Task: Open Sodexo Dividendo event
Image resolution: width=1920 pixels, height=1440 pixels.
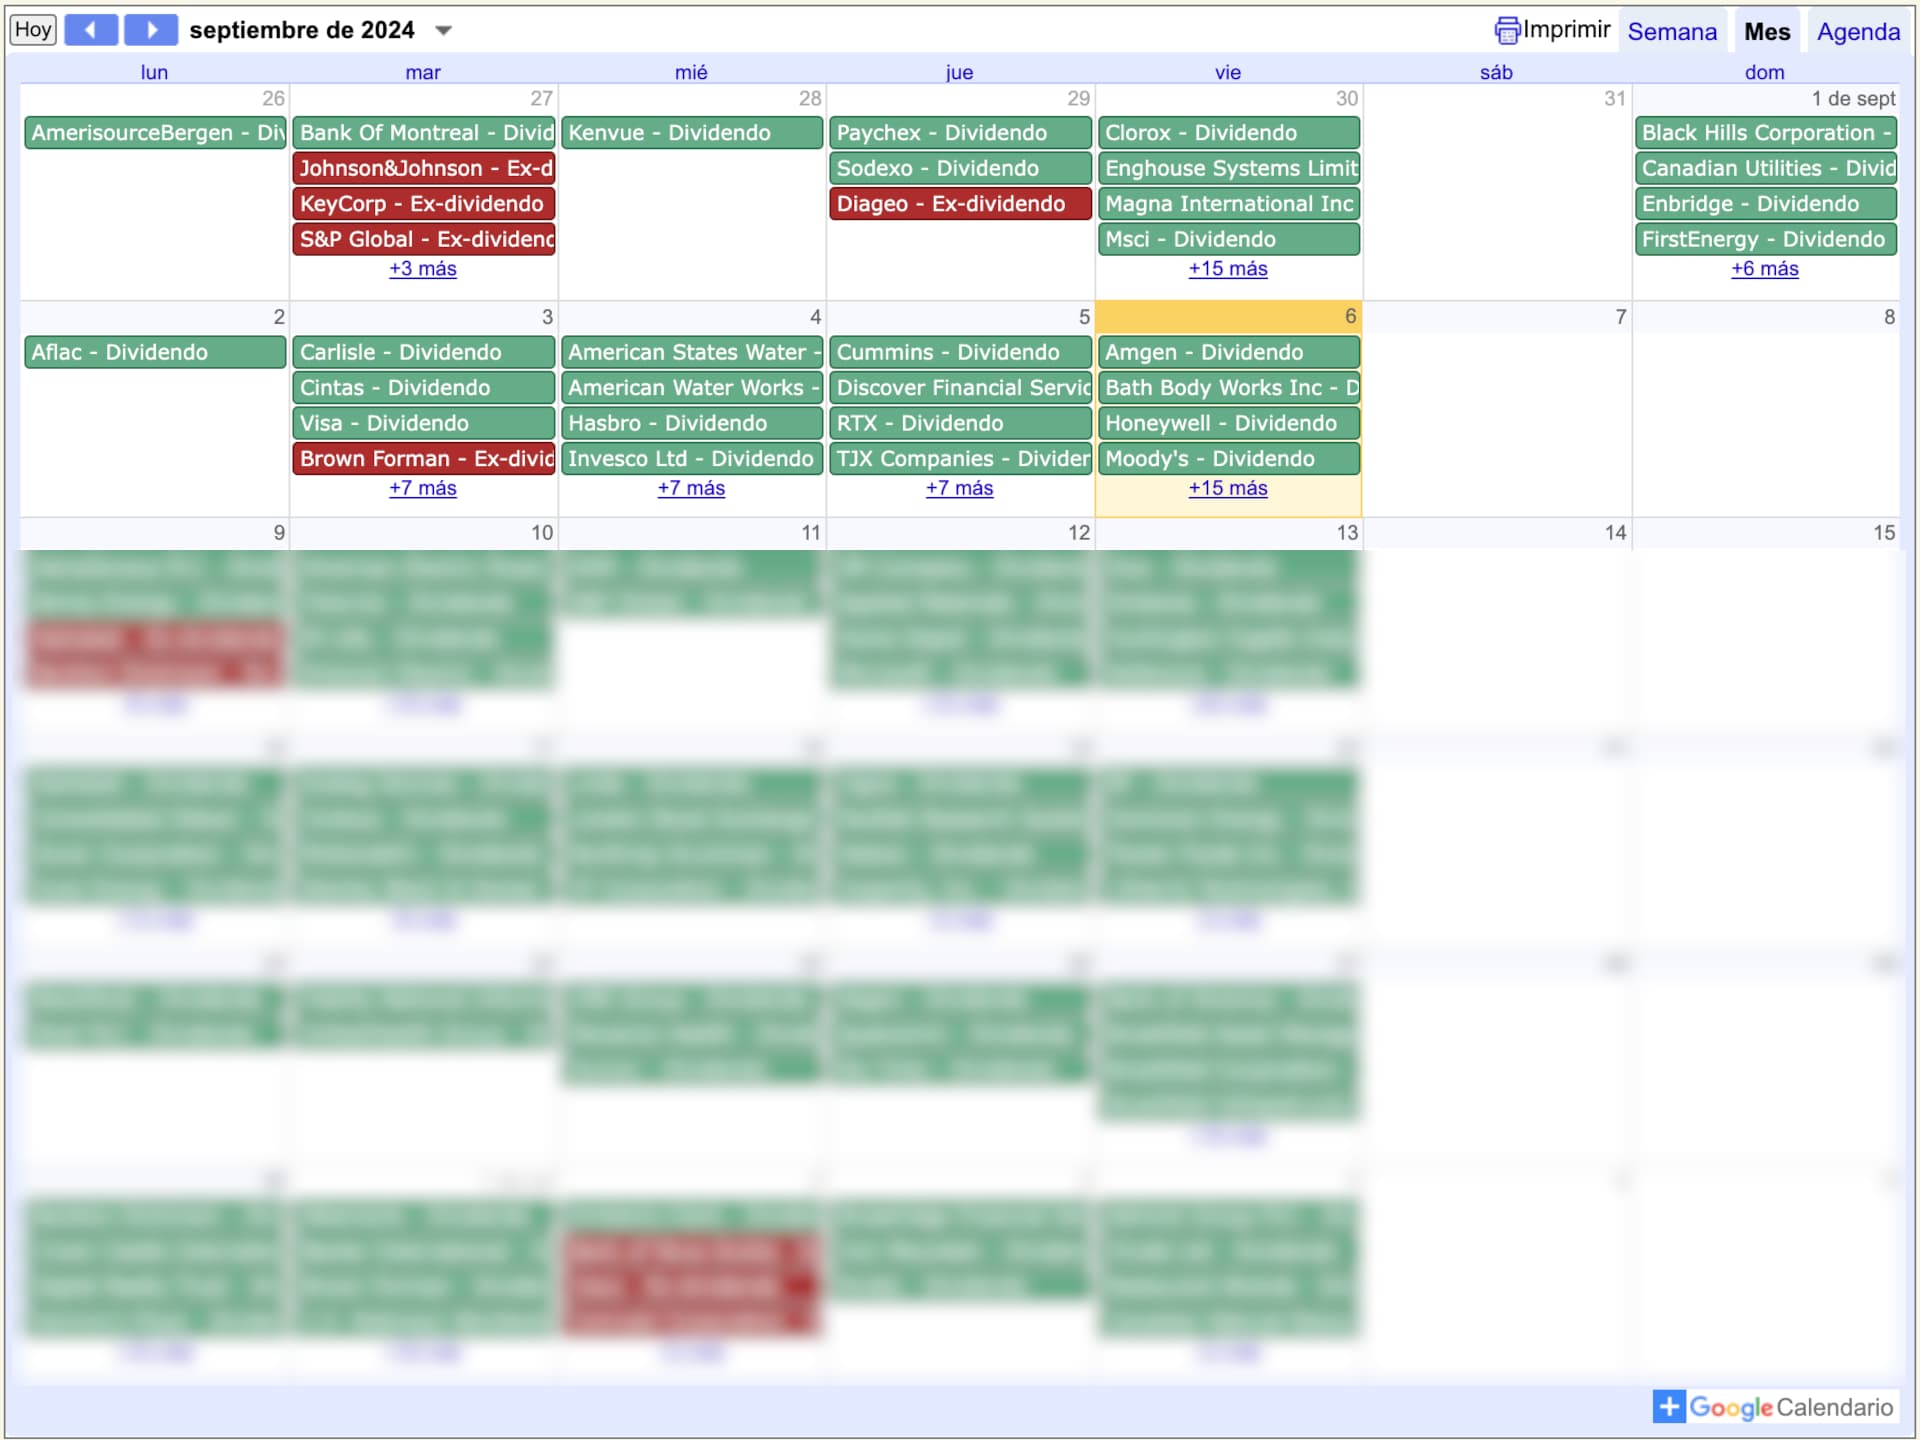Action: point(960,168)
